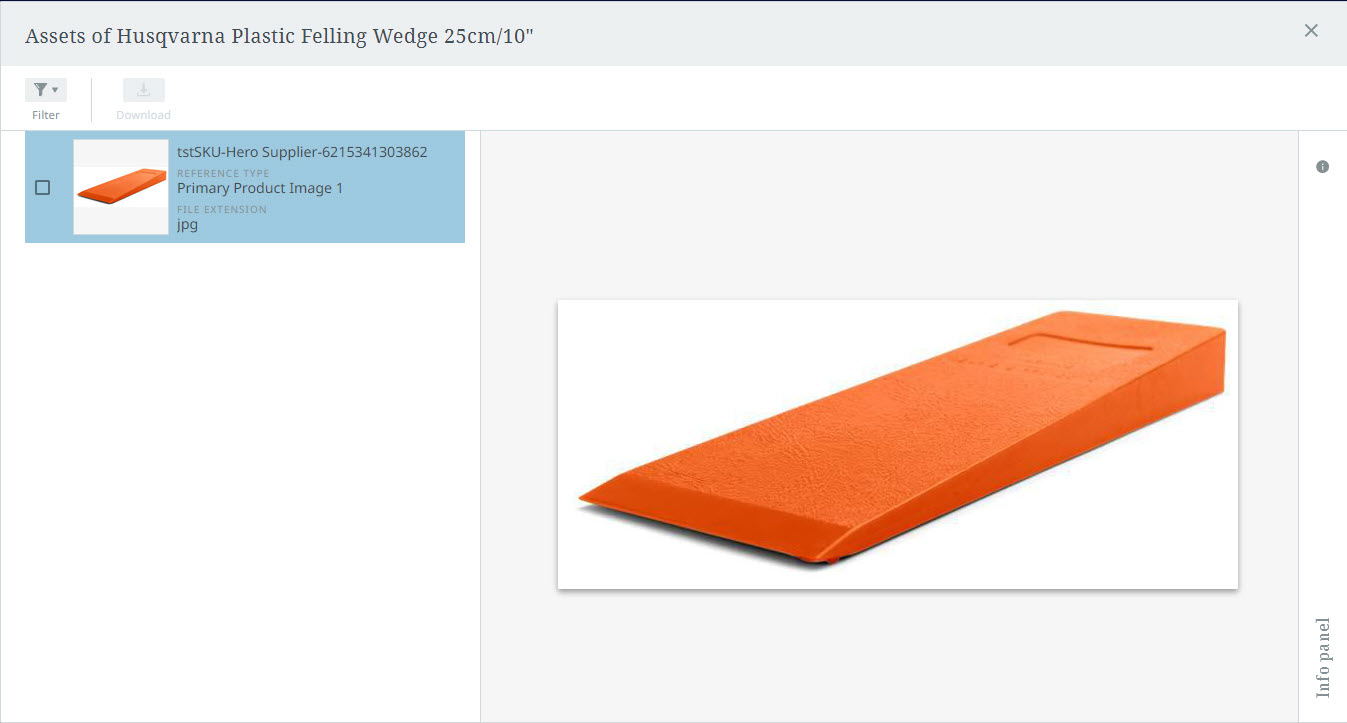Open the info circle icon
1347x723 pixels.
pyautogui.click(x=1322, y=167)
